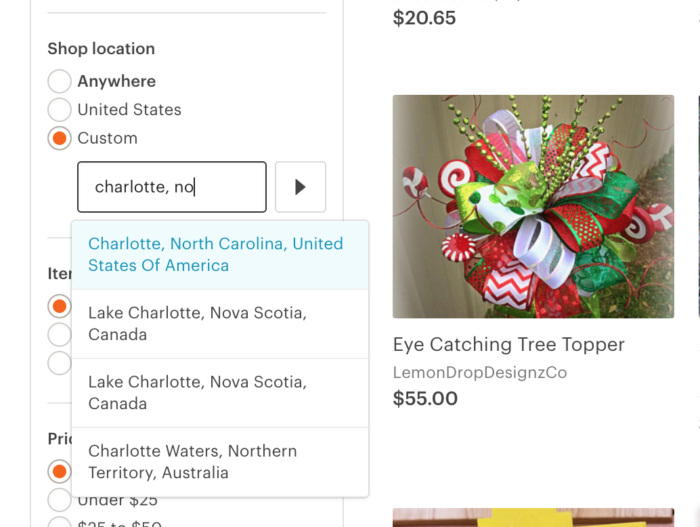Viewport: 700px width, 527px height.
Task: Select the $25 to $50 price option
Action: click(x=60, y=522)
